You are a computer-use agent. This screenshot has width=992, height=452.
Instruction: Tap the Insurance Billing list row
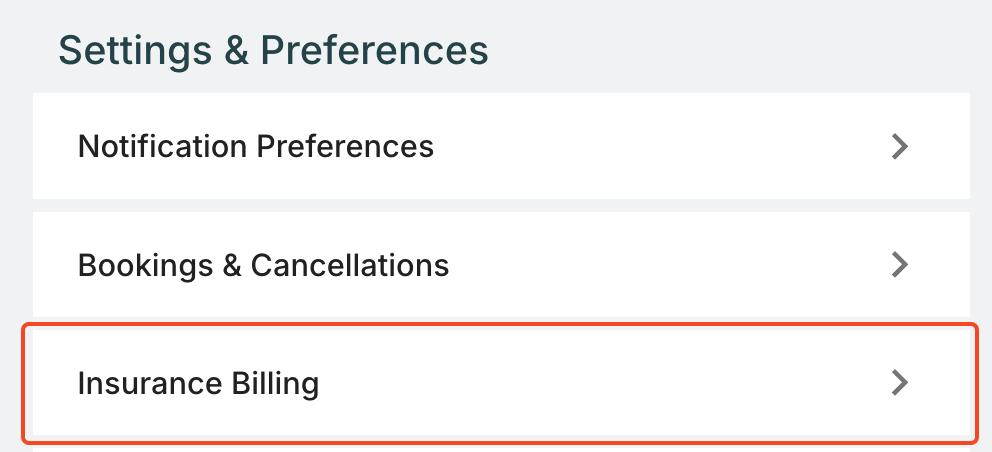point(500,382)
